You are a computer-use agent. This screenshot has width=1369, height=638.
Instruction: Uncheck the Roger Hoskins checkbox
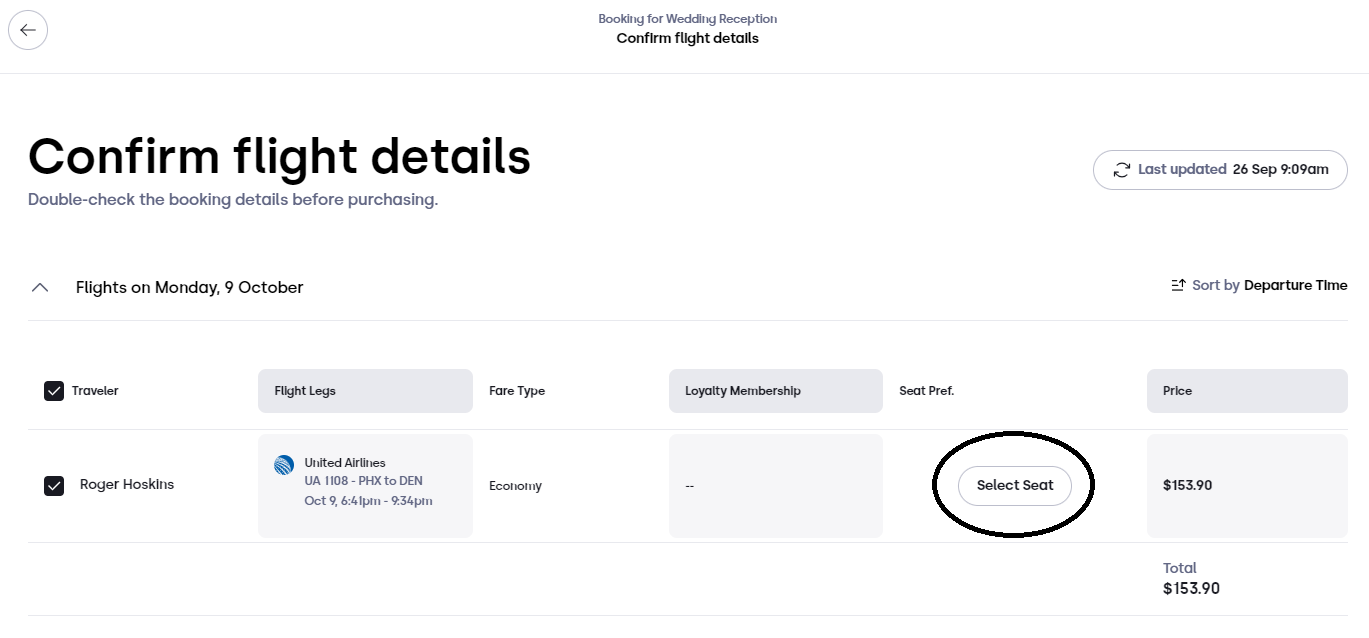[54, 486]
